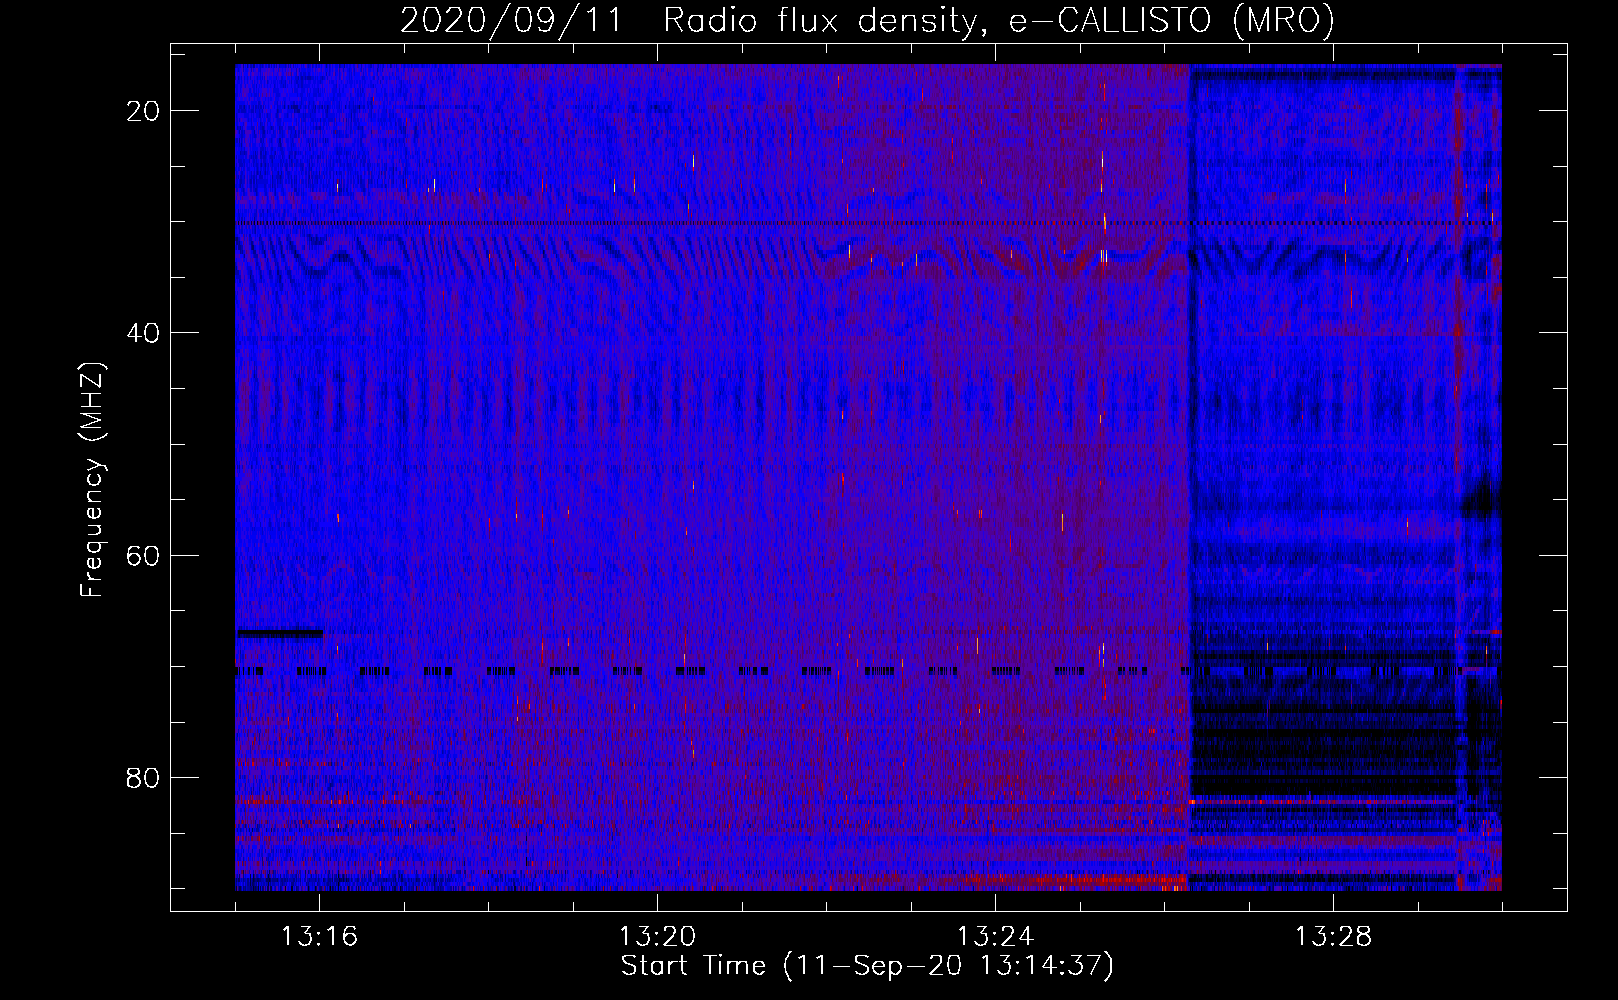Click the short black bar near 67 MHz
1618x1000 pixels.
279,633
